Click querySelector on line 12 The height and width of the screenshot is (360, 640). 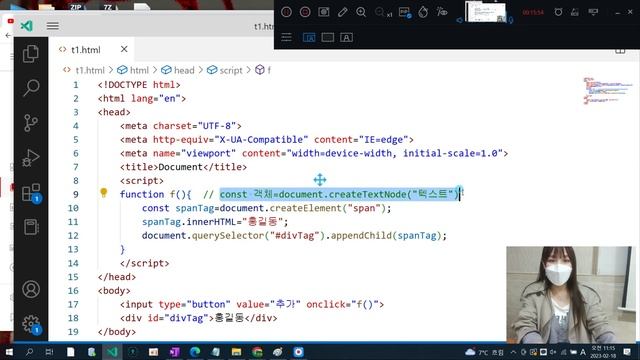click(228, 236)
